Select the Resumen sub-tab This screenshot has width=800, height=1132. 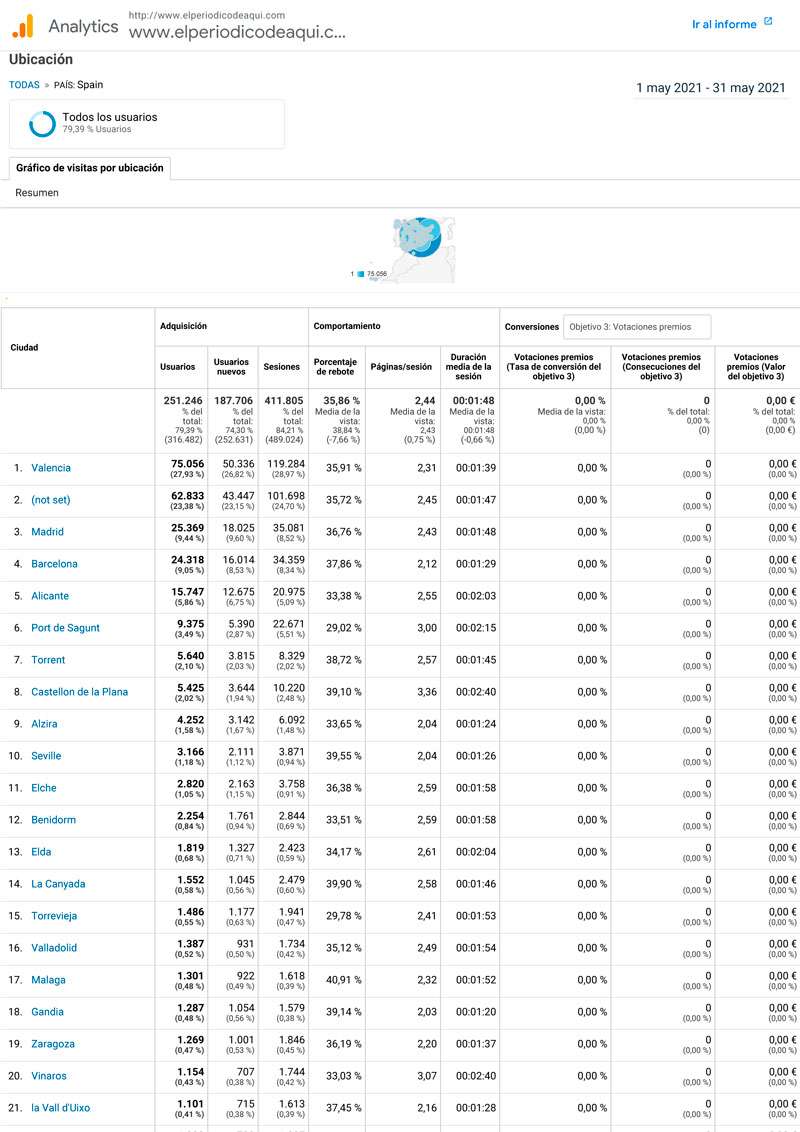click(x=37, y=193)
